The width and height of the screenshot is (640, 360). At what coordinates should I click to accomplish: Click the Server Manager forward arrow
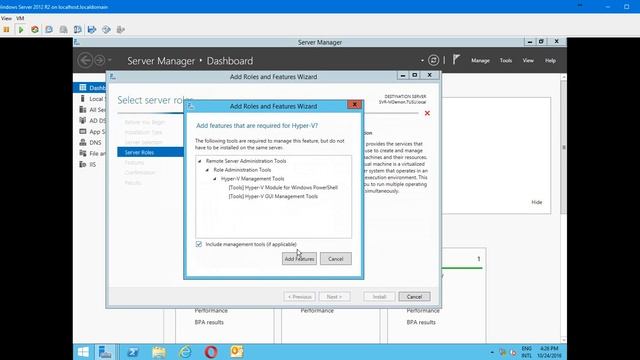(99, 60)
